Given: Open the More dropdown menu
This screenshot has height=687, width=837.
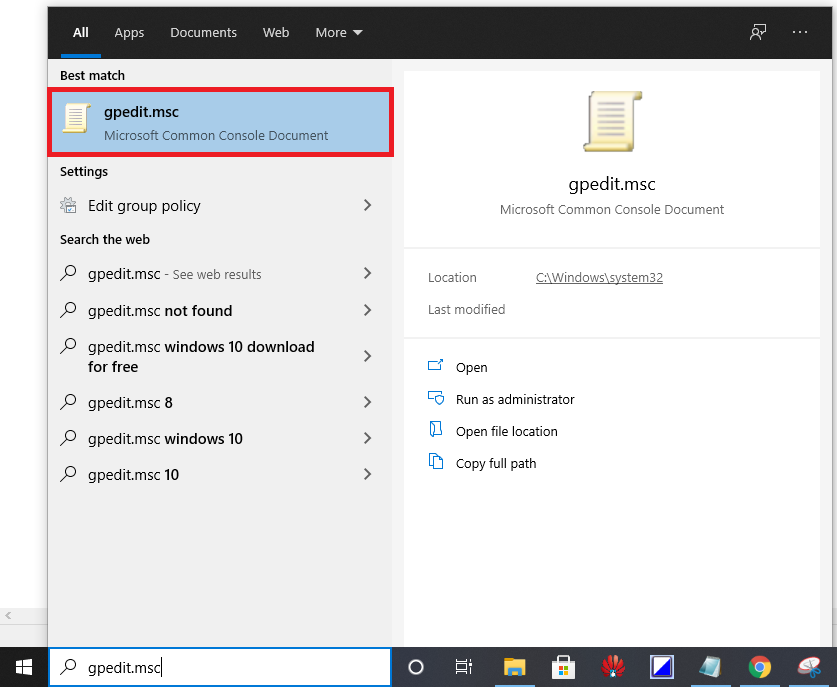Looking at the screenshot, I should (339, 33).
